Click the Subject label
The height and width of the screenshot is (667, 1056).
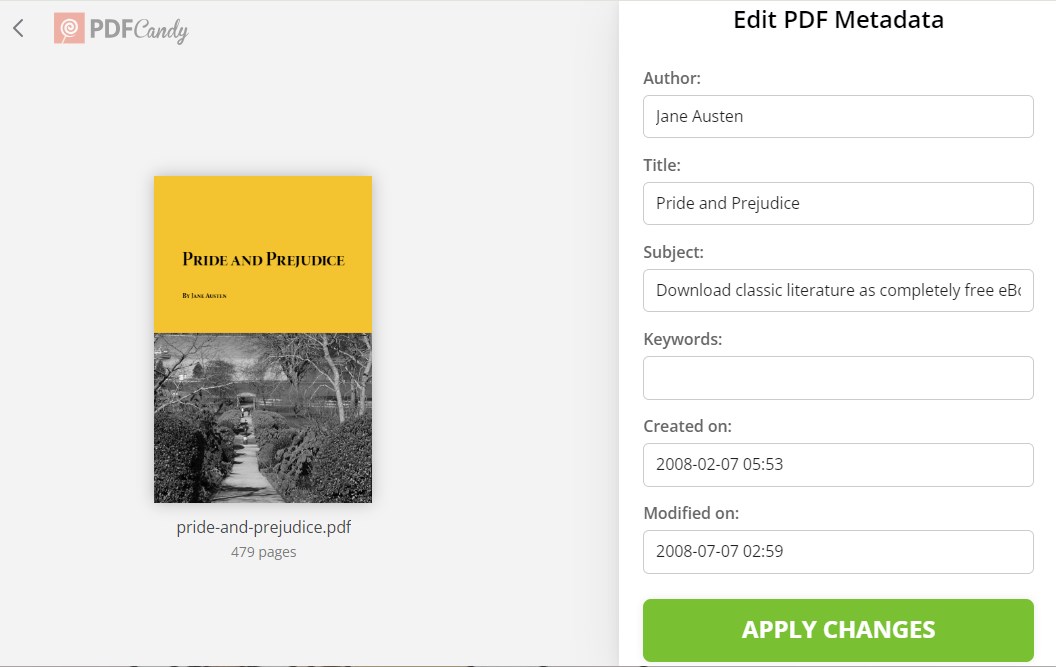[673, 252]
